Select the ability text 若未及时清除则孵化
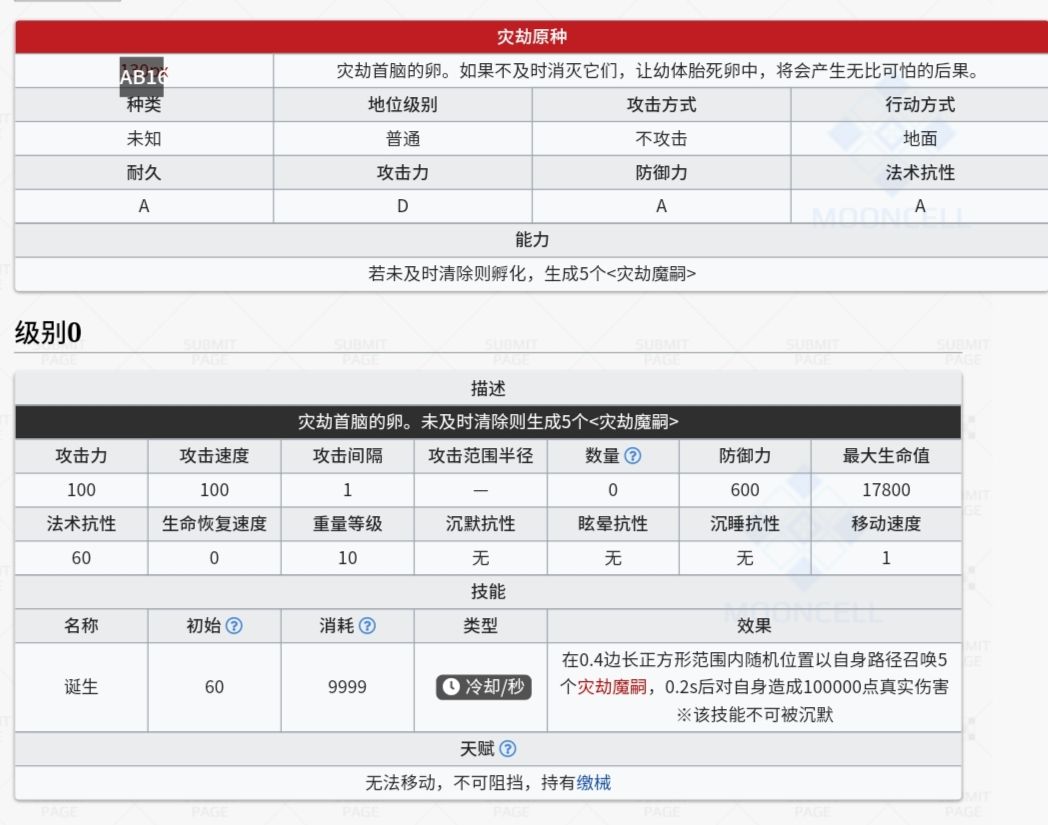This screenshot has width=1048, height=825. click(531, 274)
